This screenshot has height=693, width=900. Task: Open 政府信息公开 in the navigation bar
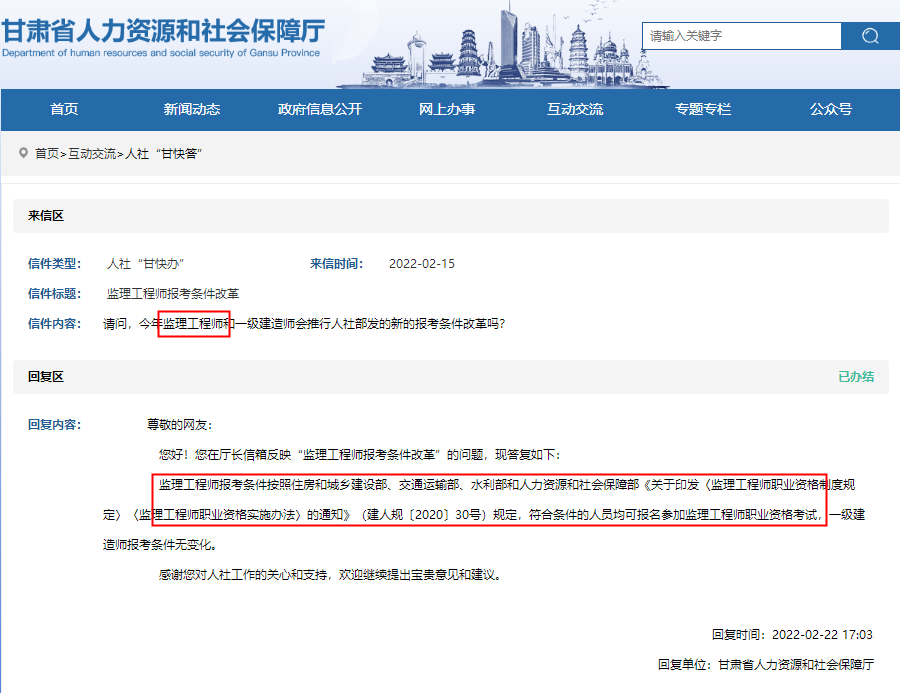[x=320, y=110]
